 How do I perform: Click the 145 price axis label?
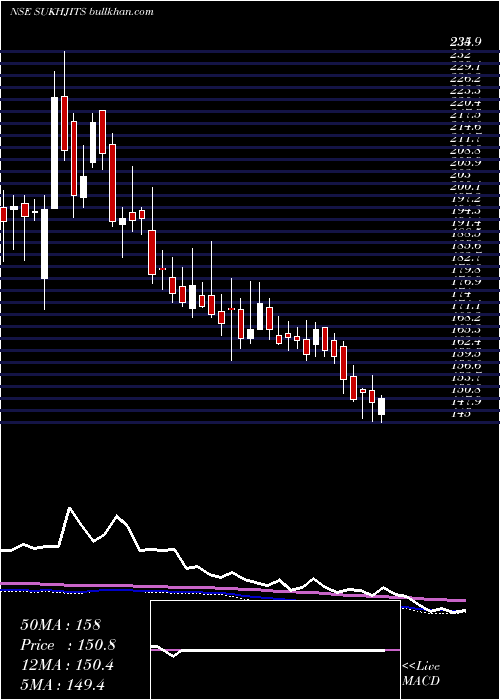pos(461,414)
